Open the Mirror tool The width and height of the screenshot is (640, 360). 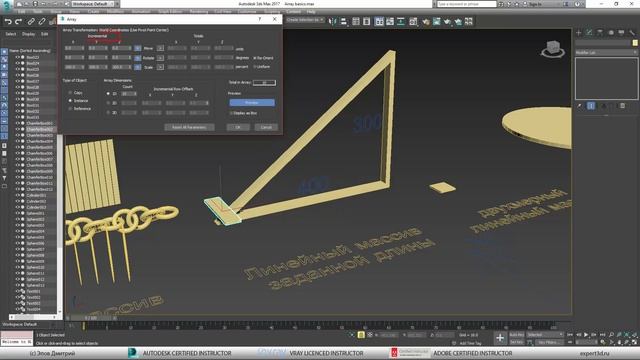click(x=333, y=21)
